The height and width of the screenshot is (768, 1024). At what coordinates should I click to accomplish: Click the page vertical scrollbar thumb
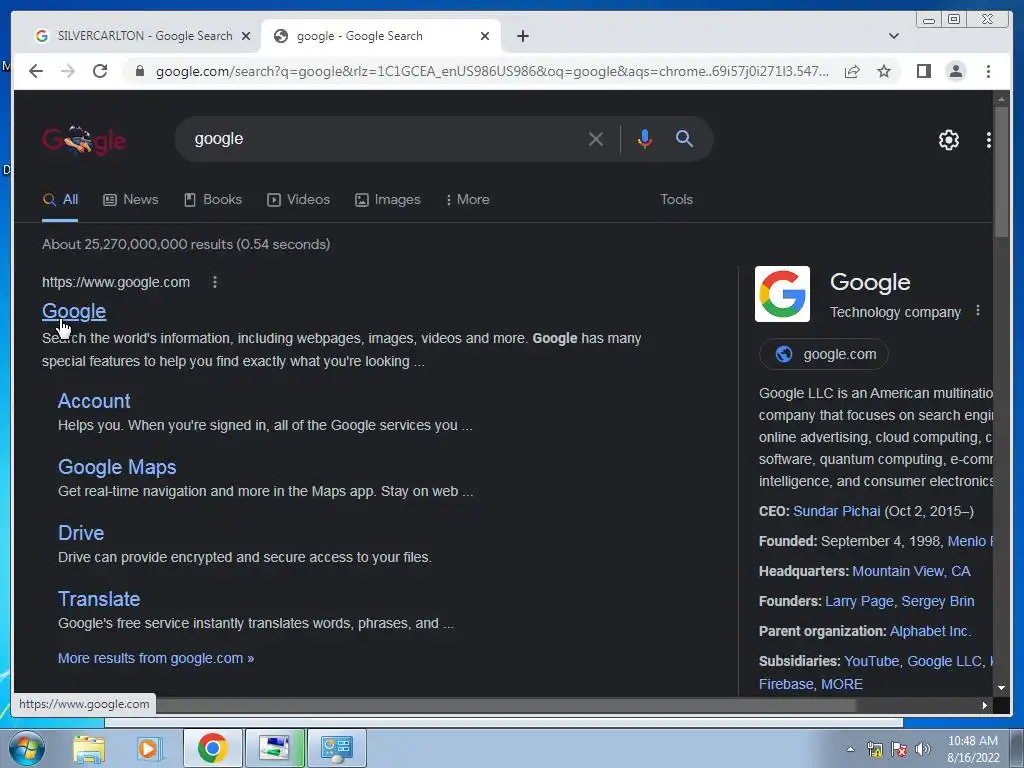pyautogui.click(x=1001, y=173)
